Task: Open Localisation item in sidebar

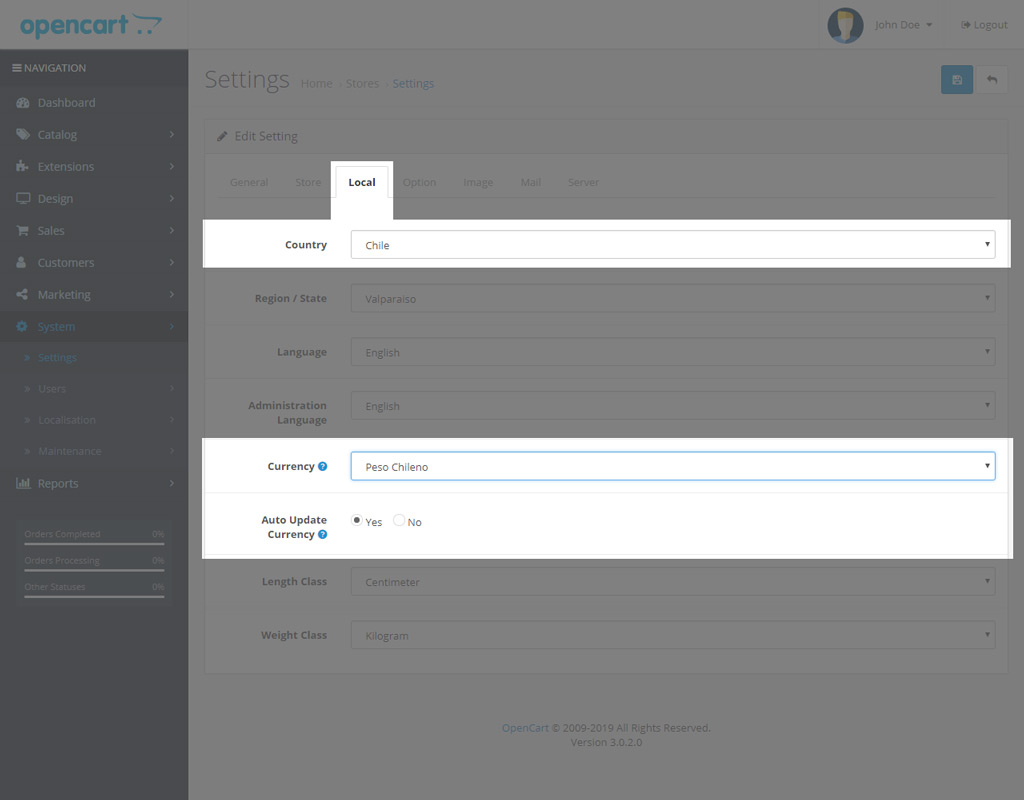Action: pyautogui.click(x=67, y=420)
